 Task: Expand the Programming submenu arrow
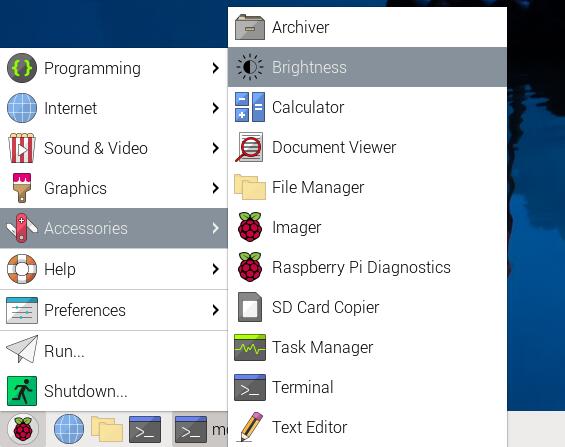pyautogui.click(x=215, y=68)
